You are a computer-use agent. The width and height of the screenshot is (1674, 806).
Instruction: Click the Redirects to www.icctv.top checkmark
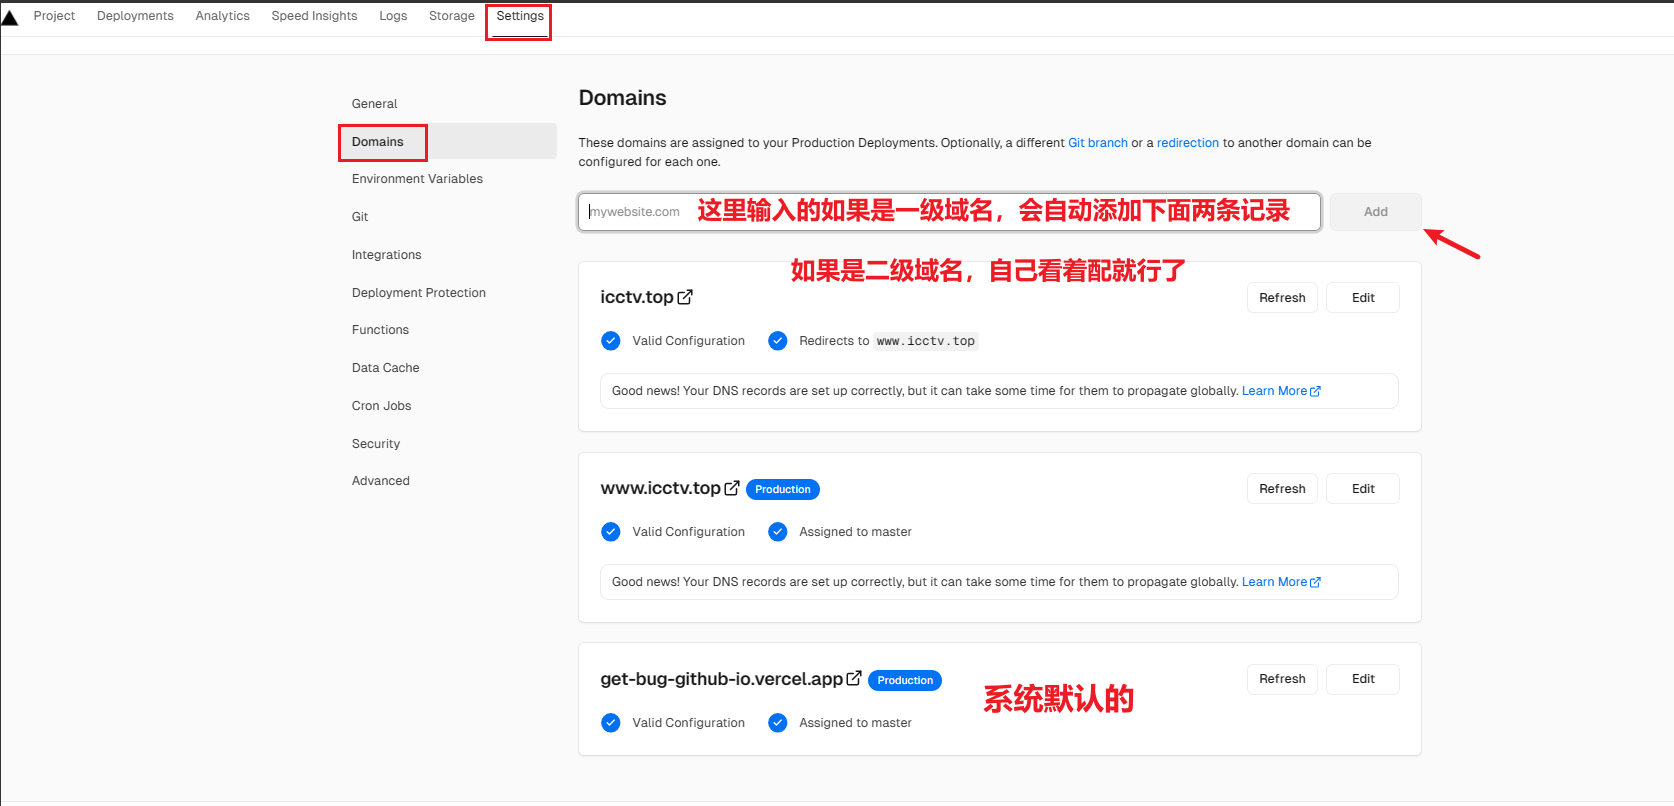coord(778,341)
